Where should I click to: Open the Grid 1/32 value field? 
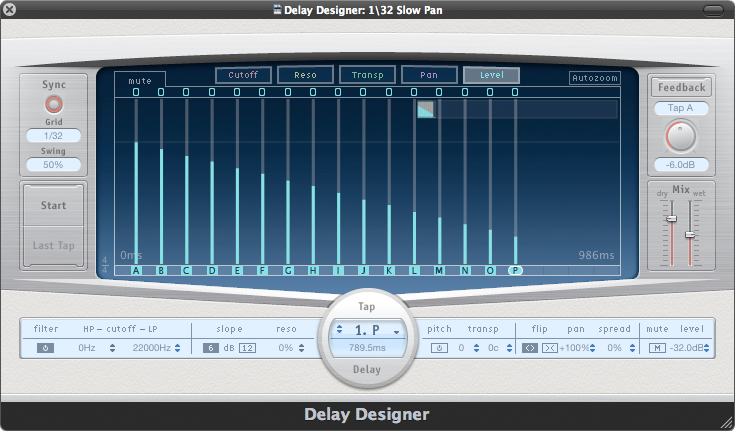53,136
